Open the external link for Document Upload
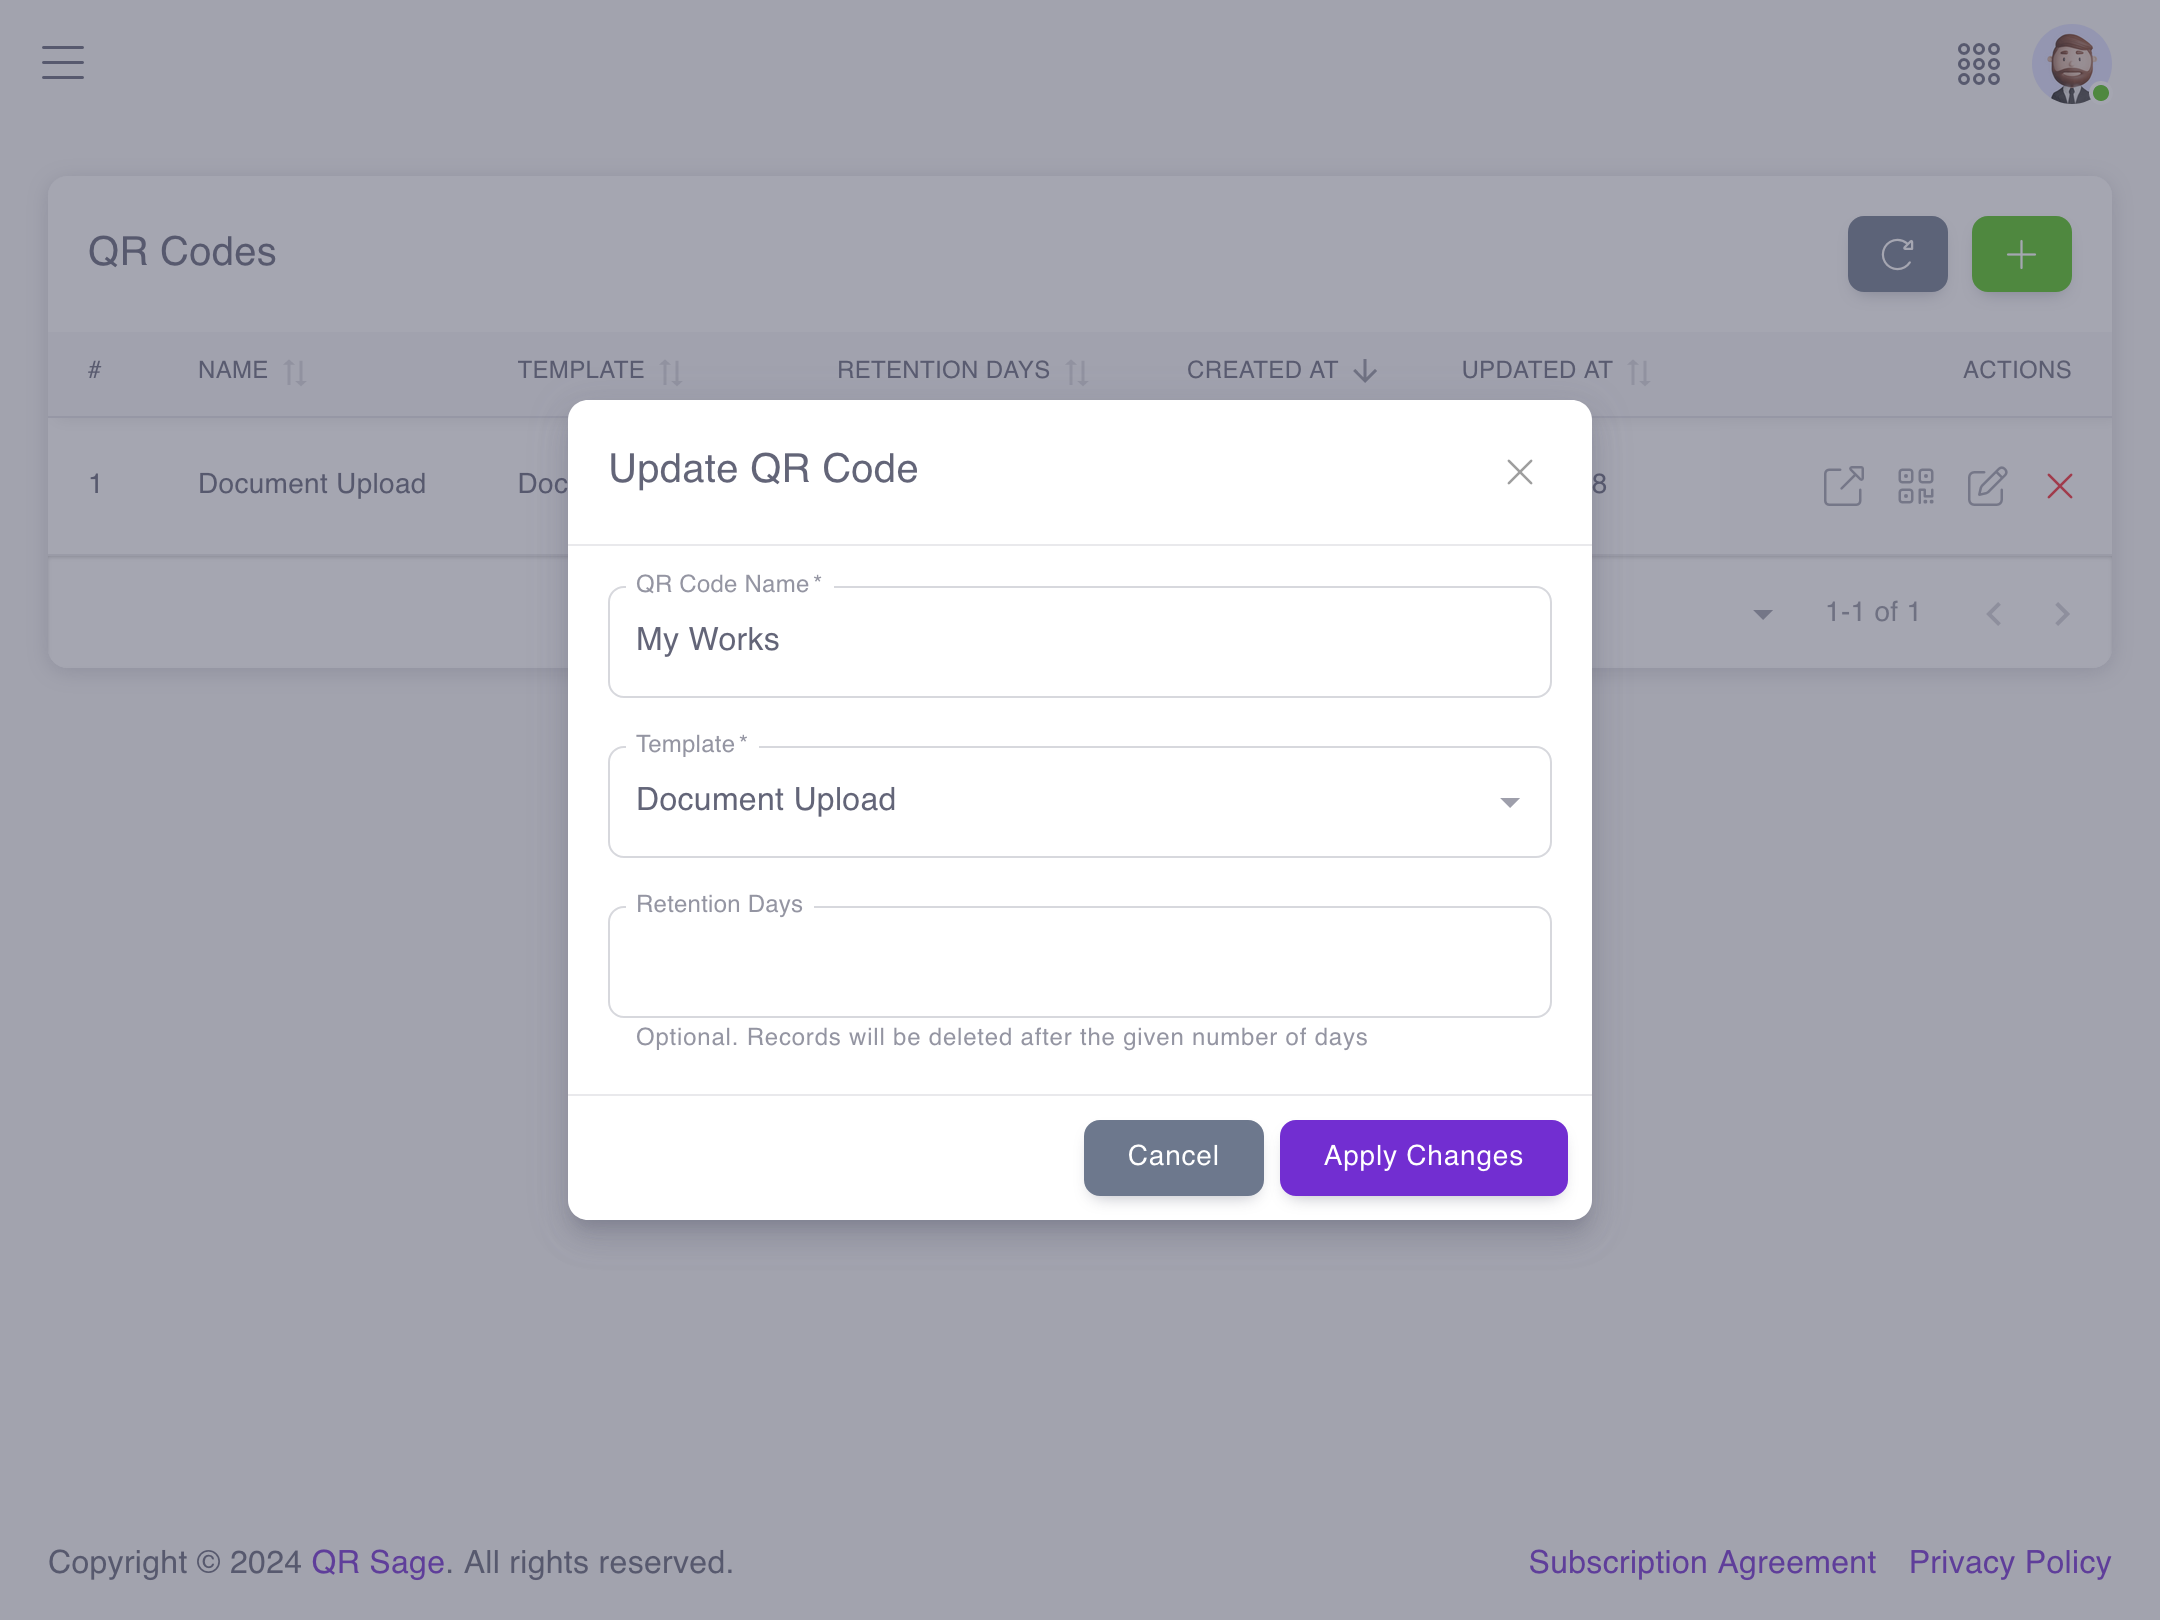Screen dimensions: 2160x1620 click(x=1843, y=486)
